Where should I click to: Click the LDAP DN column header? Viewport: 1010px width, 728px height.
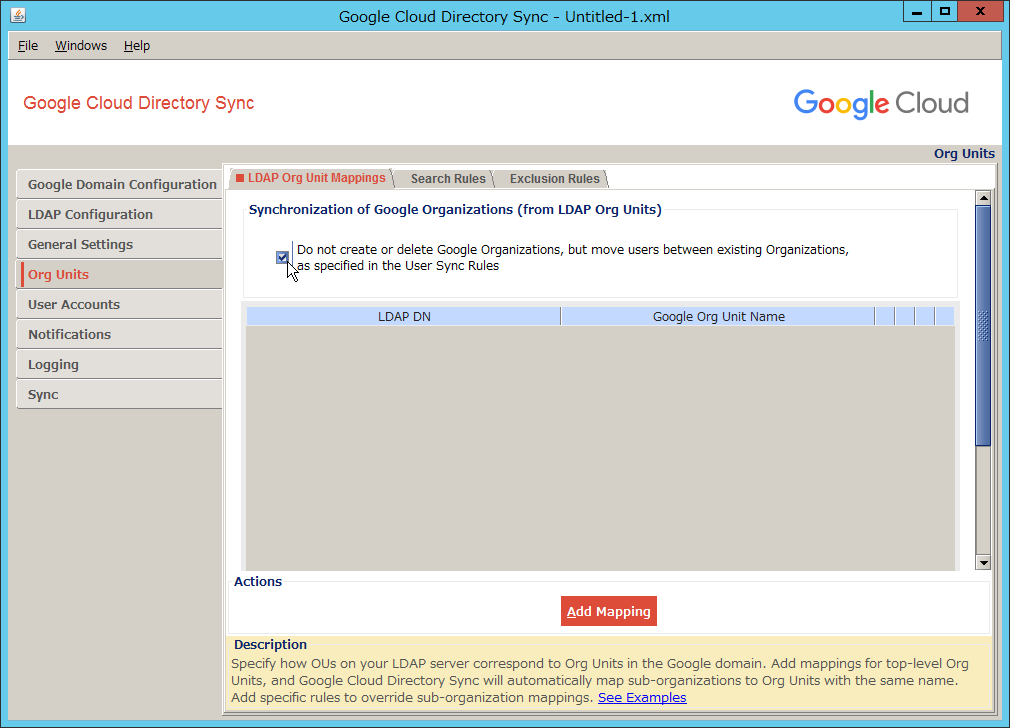[404, 316]
